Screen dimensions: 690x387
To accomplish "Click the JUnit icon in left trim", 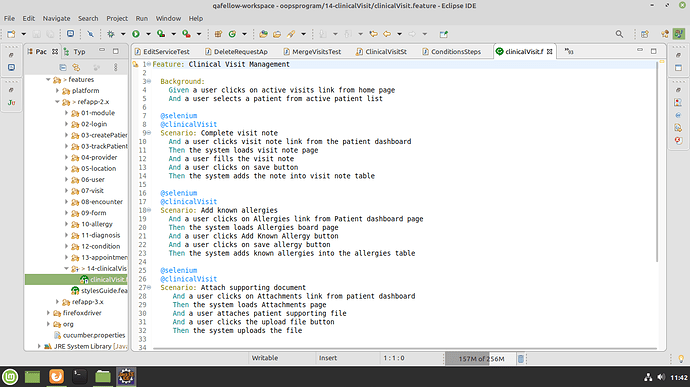I will [x=11, y=103].
